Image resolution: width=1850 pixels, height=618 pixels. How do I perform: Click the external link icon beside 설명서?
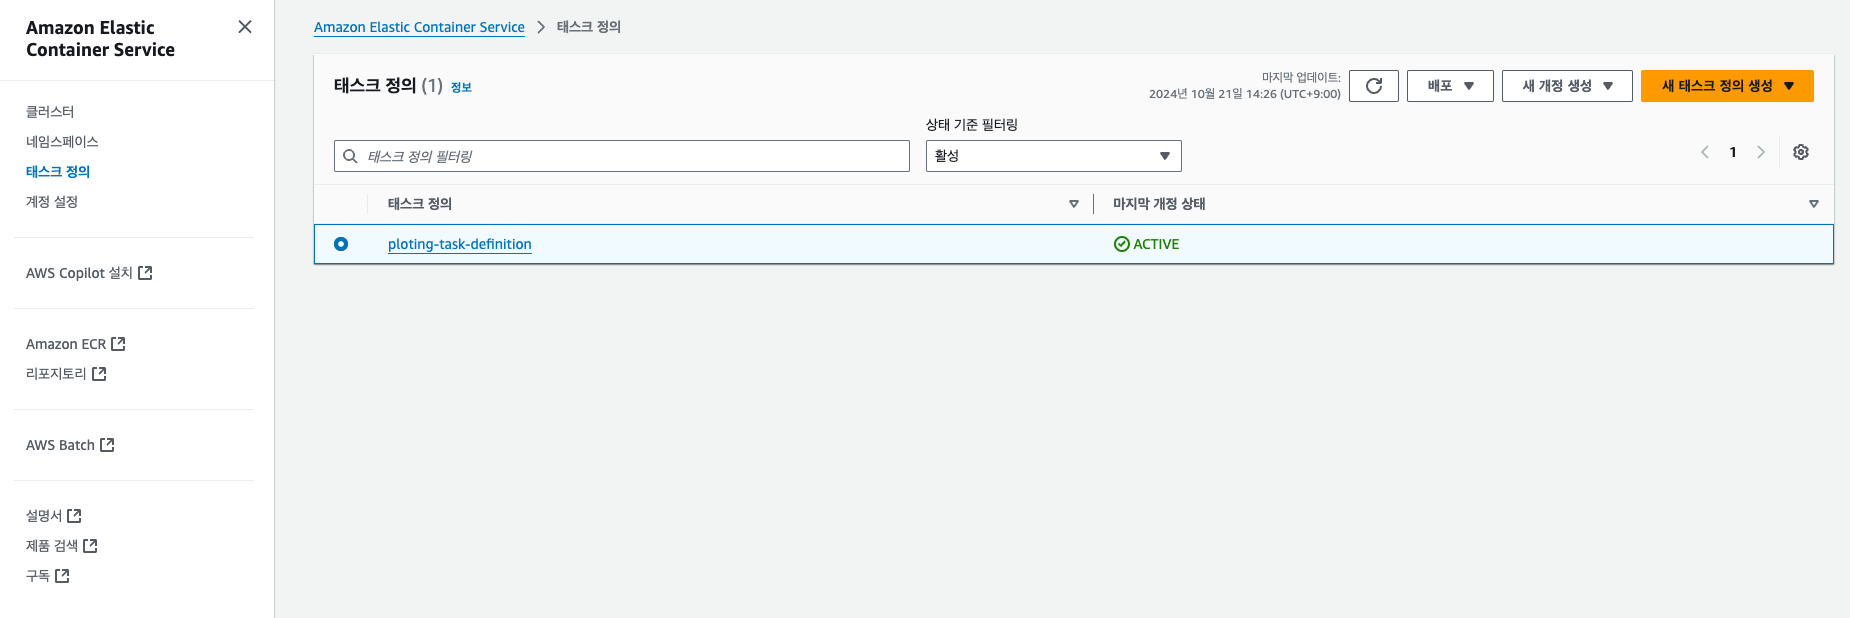74,516
